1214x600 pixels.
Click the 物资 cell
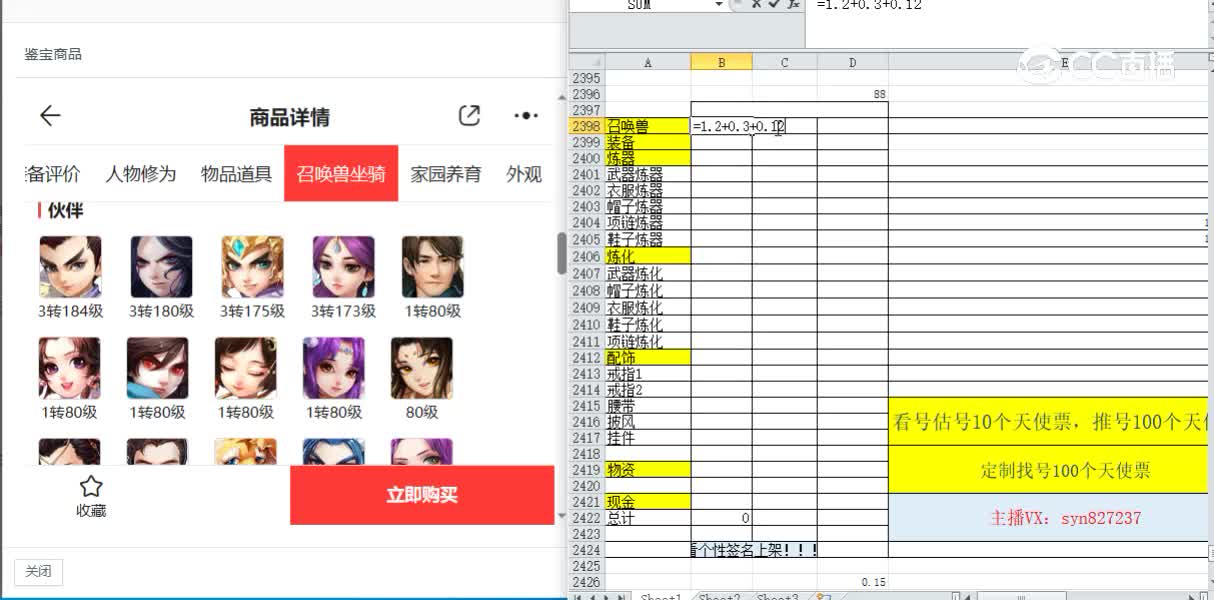point(648,469)
